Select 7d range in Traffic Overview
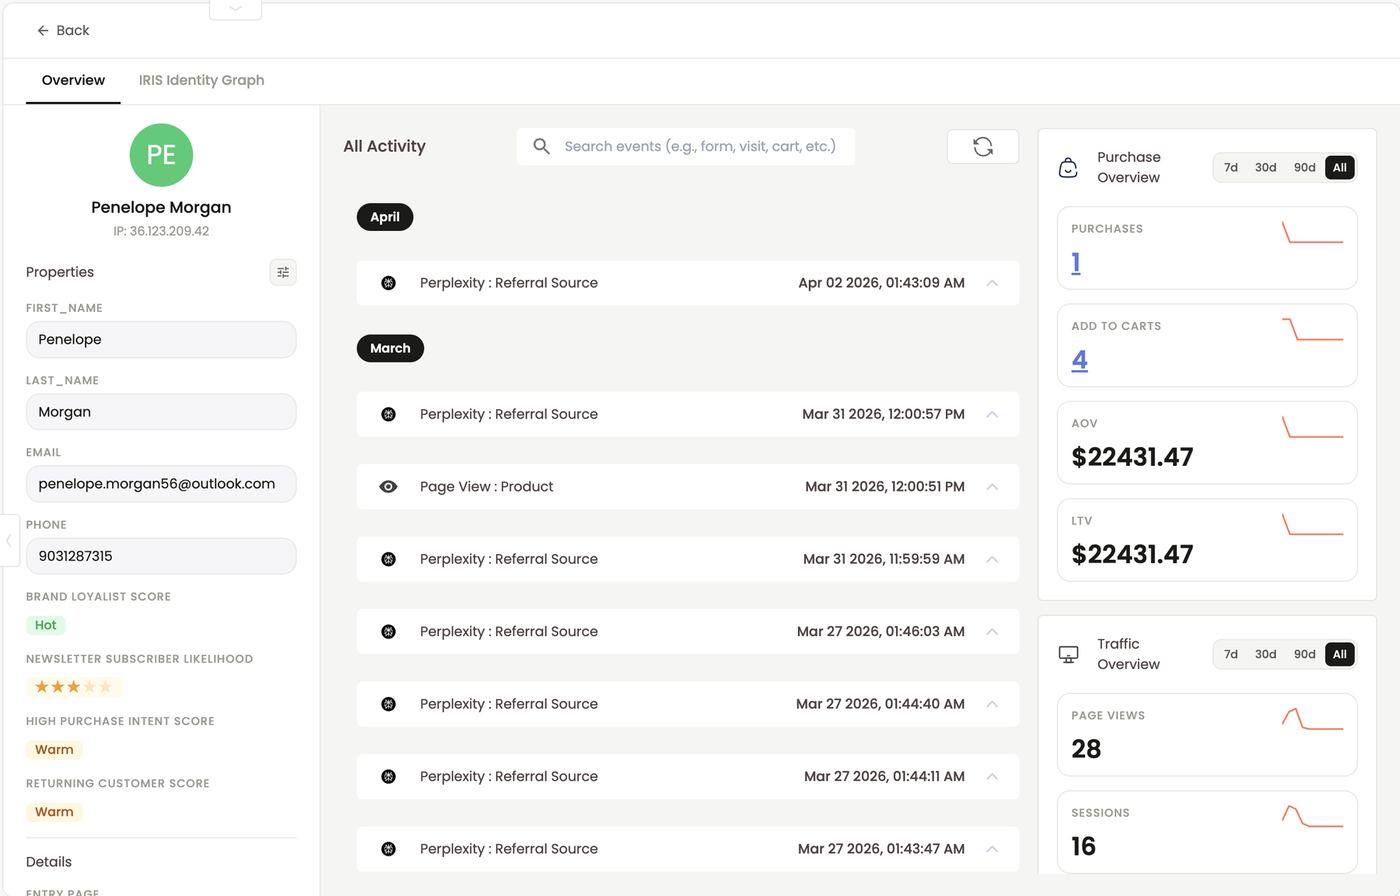This screenshot has height=896, width=1400. click(x=1231, y=654)
